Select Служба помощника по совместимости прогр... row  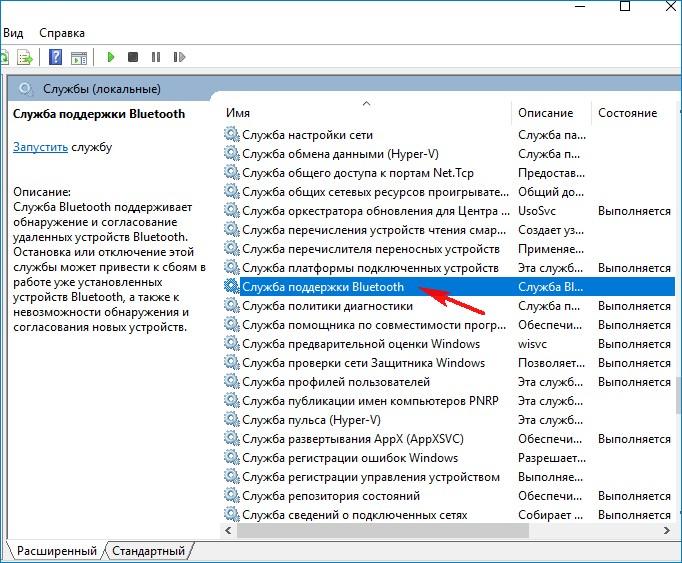click(x=449, y=325)
